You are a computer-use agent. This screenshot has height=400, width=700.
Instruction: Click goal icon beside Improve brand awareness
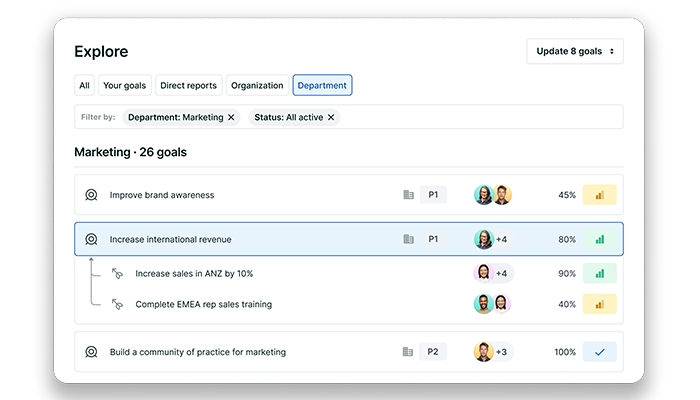91,195
